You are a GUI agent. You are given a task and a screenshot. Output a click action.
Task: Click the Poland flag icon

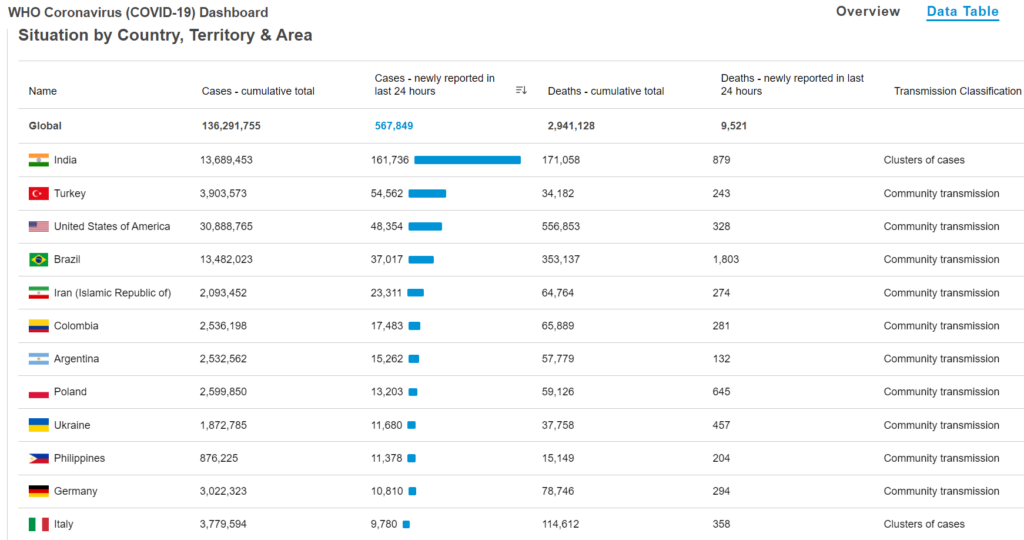point(39,392)
